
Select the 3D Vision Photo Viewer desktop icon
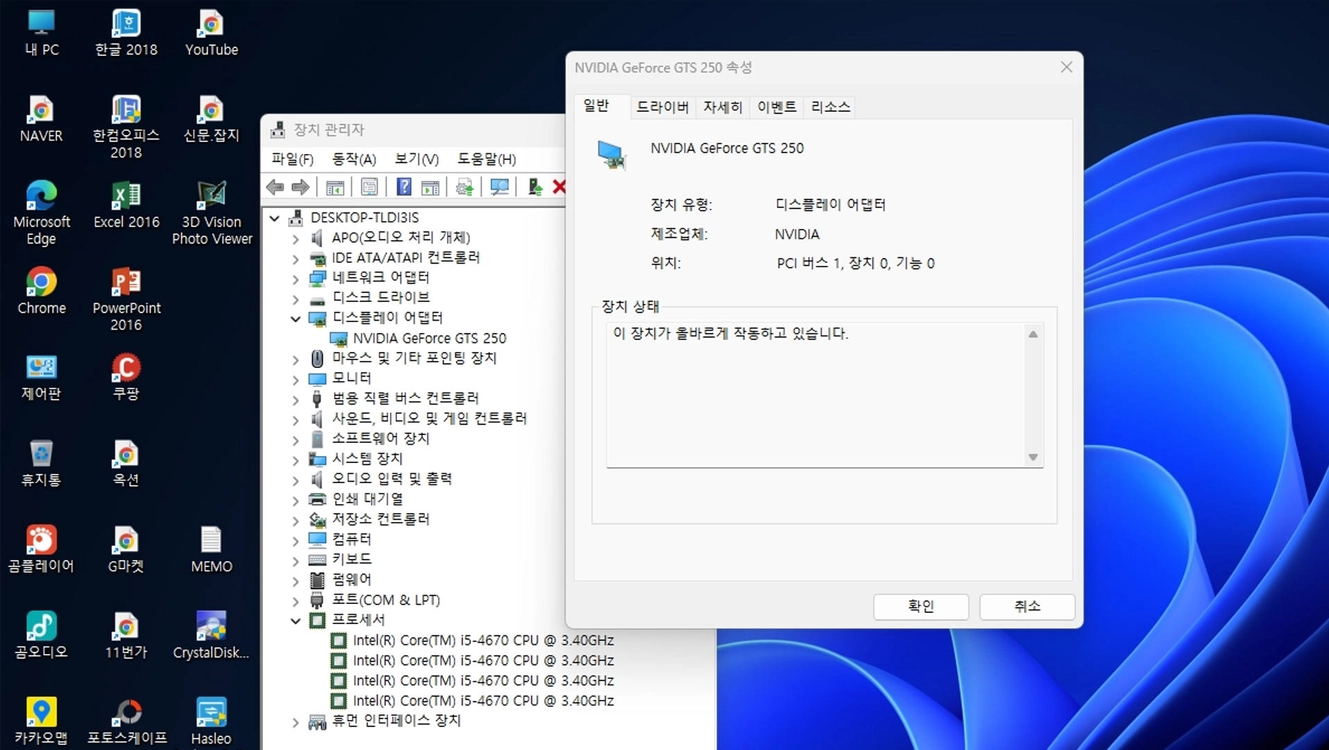[x=212, y=213]
